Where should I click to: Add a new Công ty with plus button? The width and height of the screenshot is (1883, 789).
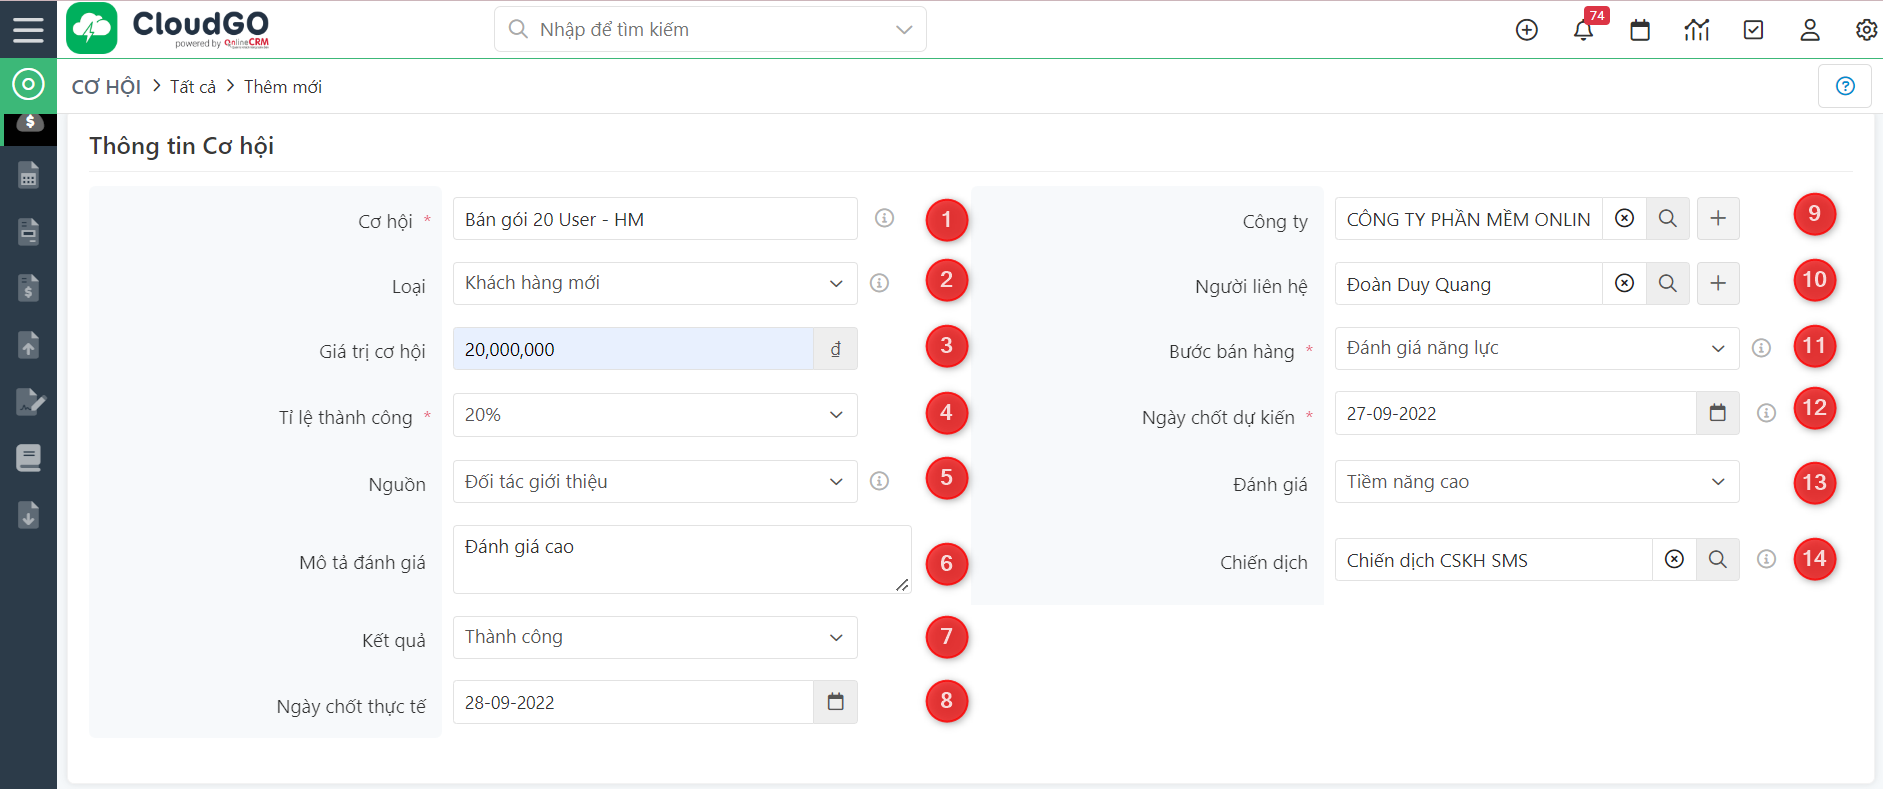[1718, 218]
